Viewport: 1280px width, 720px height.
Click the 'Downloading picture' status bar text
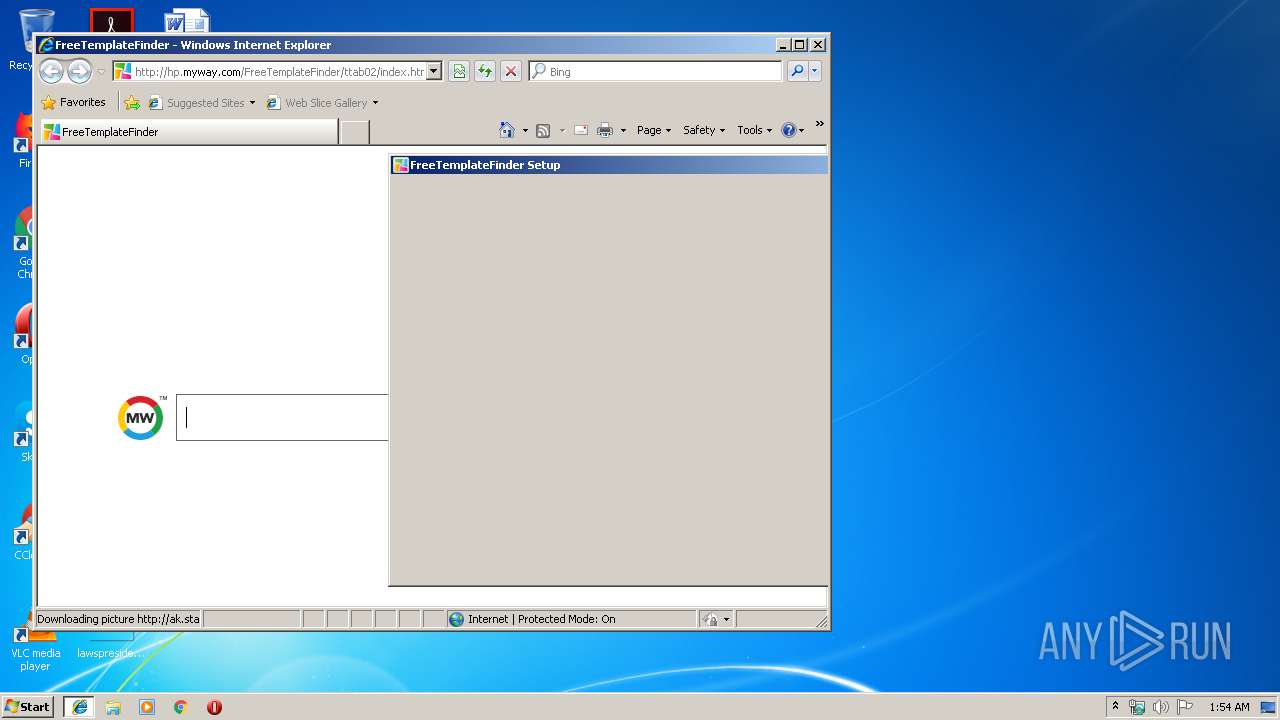coord(118,619)
